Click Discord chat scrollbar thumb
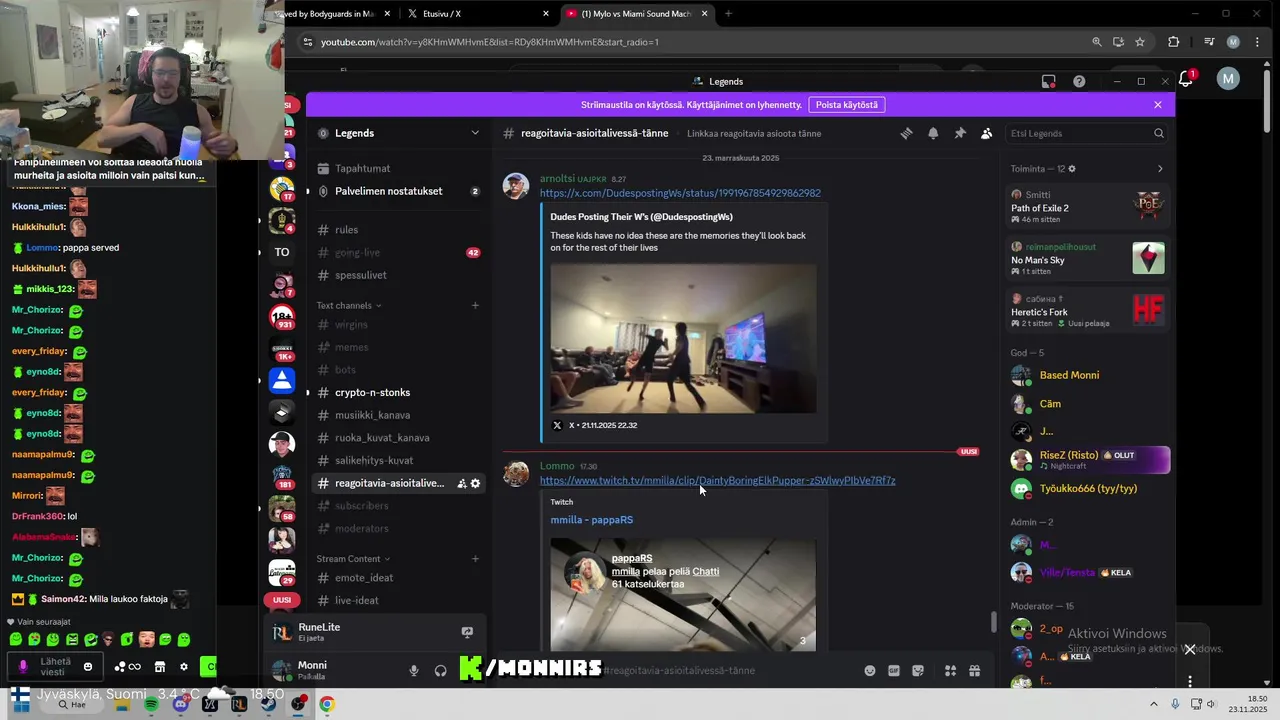 point(993,622)
